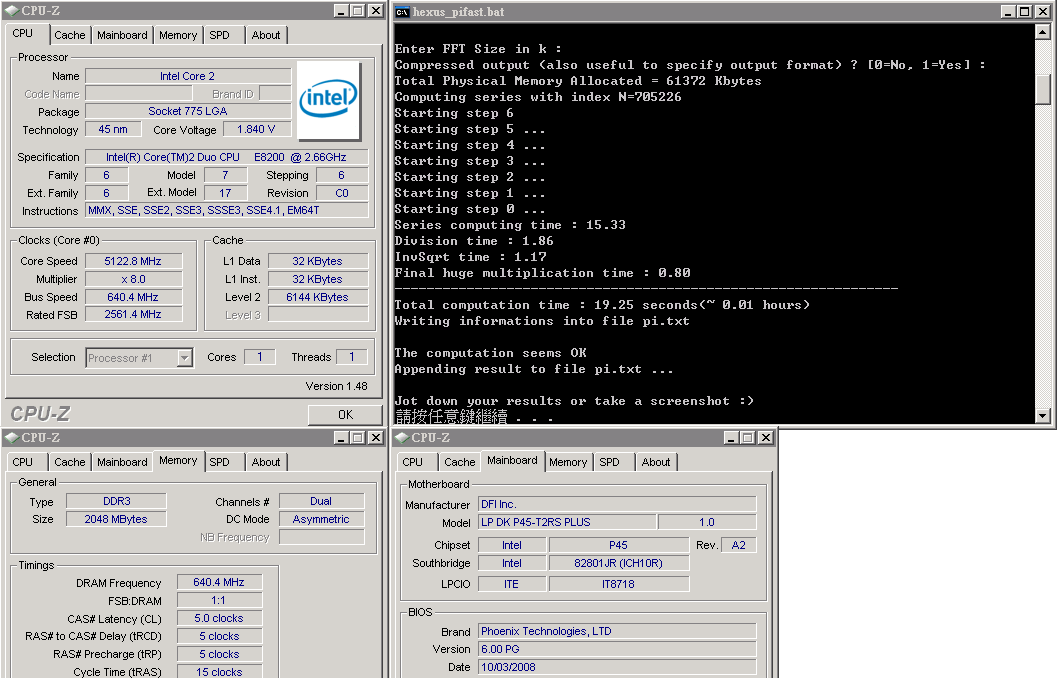
Task: Close the top CPU-Z CPU window
Action: [375, 11]
